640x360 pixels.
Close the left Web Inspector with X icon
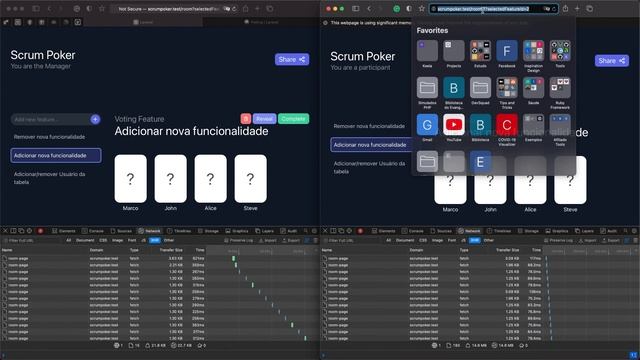[5, 231]
